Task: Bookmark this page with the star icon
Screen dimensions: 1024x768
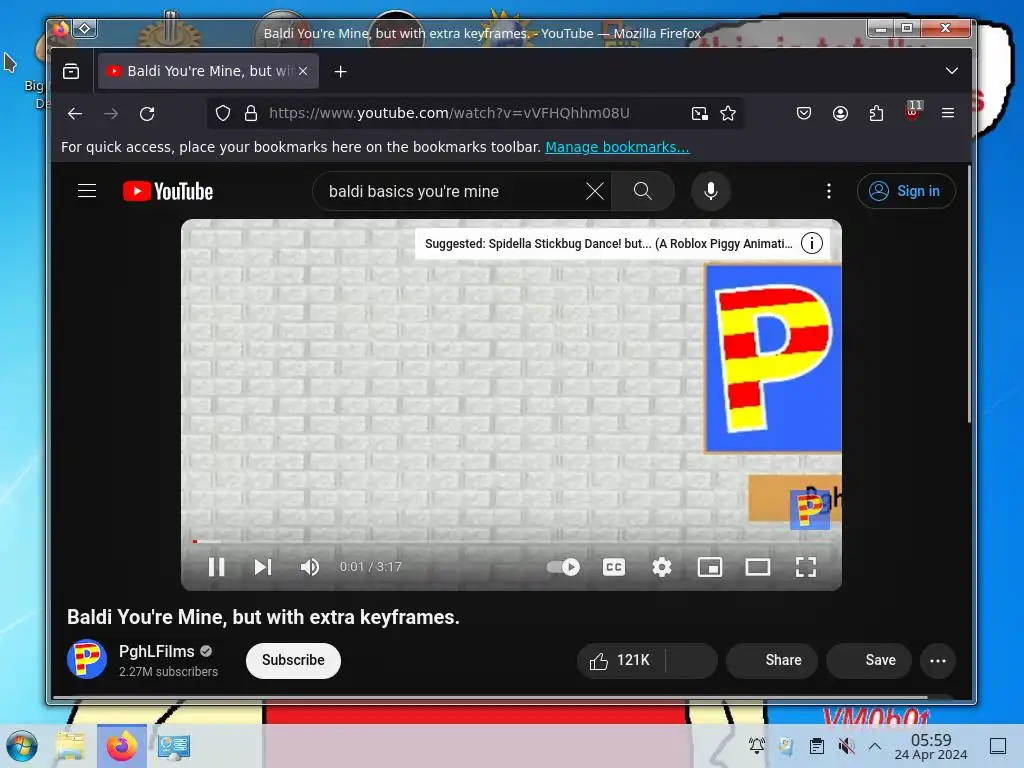Action: point(728,114)
